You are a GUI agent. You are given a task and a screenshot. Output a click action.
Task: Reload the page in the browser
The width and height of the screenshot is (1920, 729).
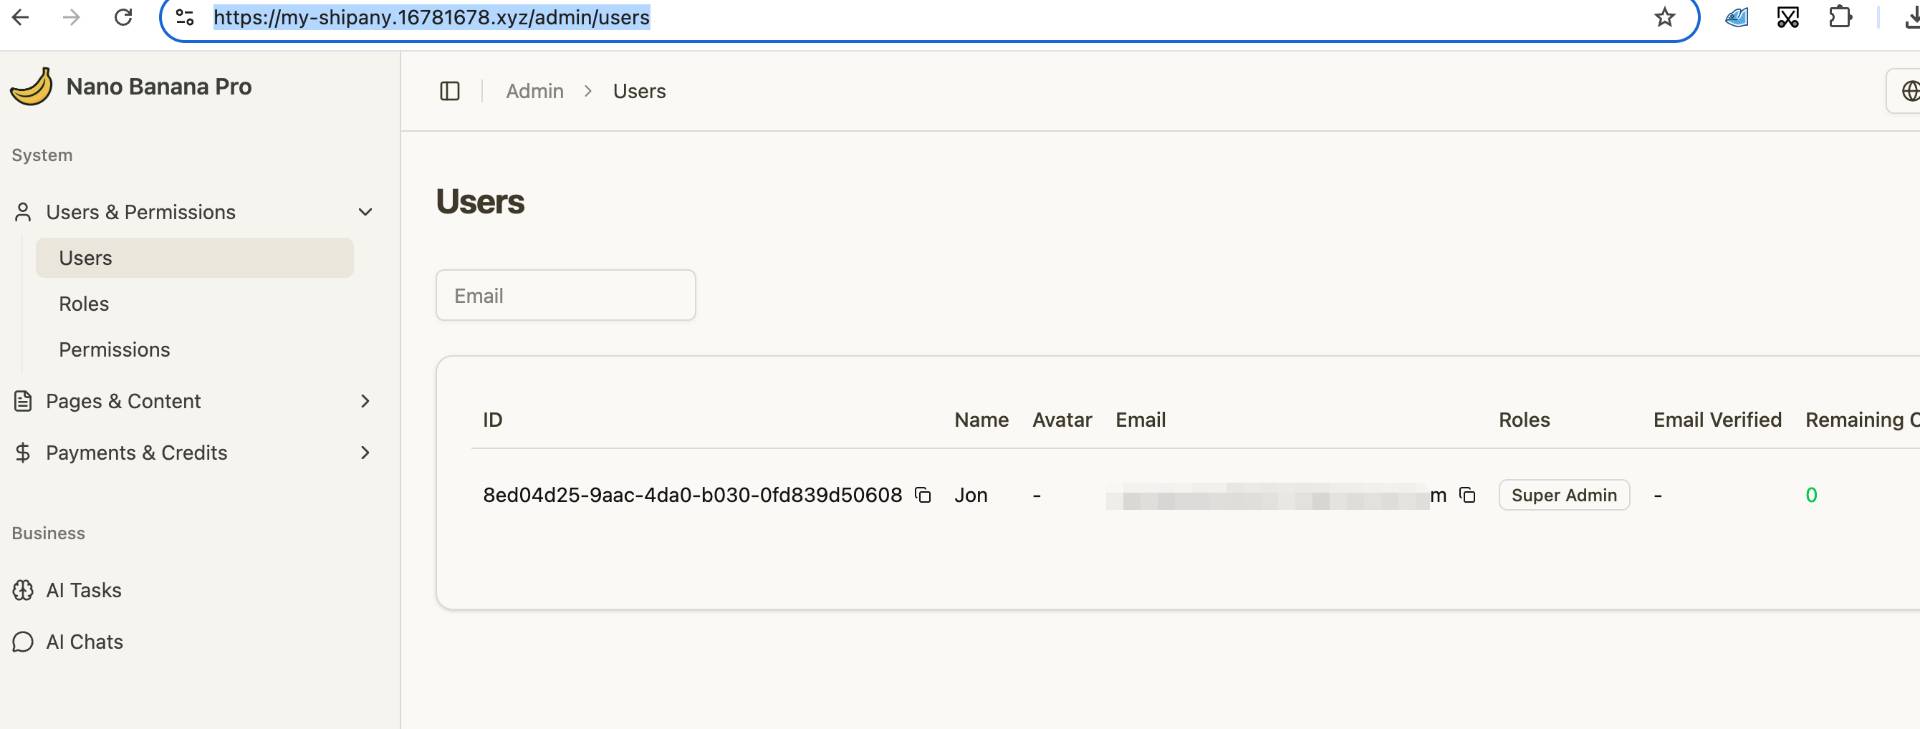click(x=123, y=17)
